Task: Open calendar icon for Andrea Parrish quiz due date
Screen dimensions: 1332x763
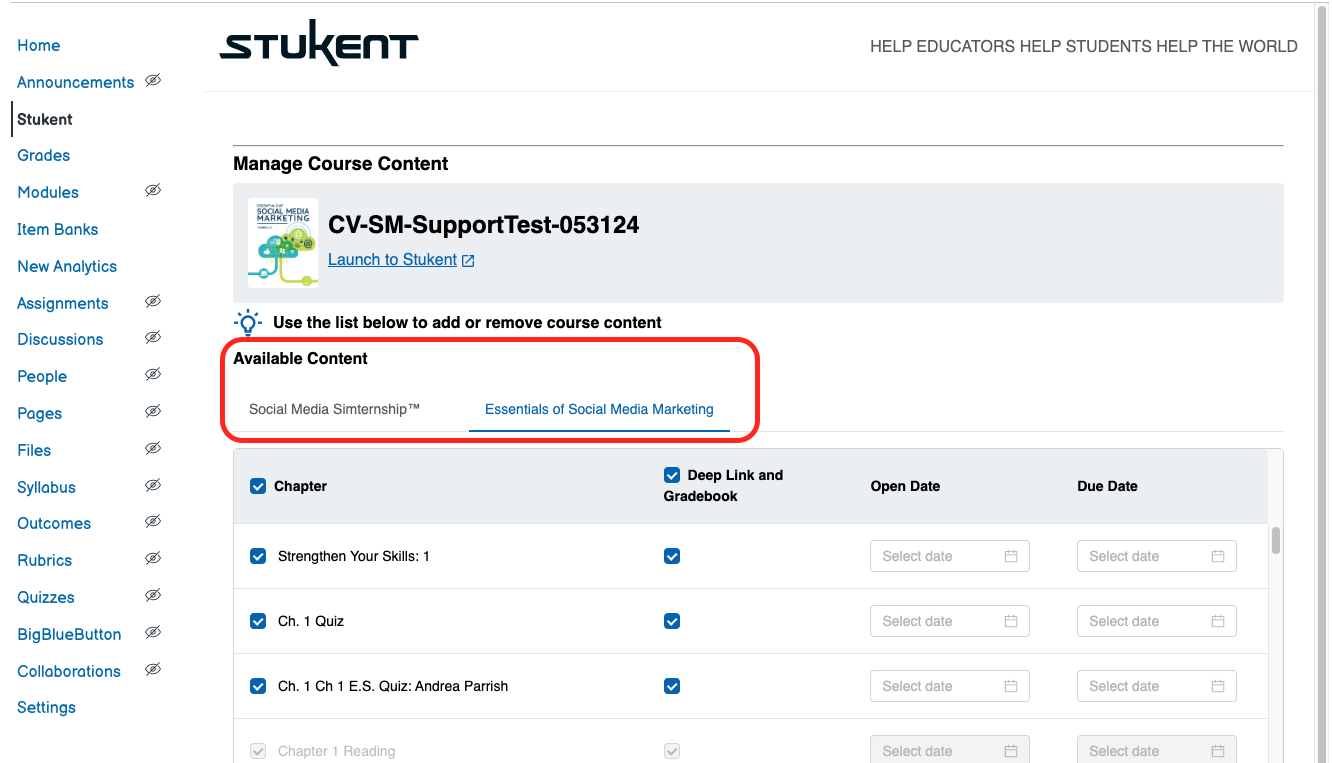Action: pyautogui.click(x=1217, y=686)
